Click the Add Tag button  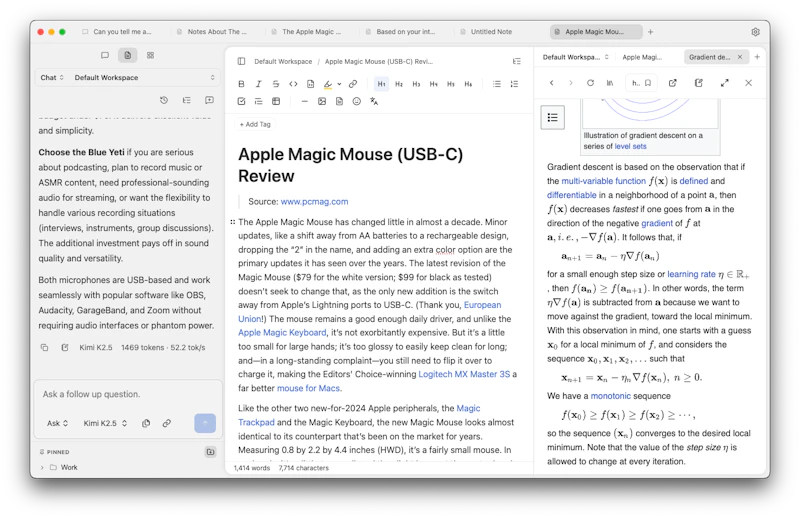click(x=255, y=124)
